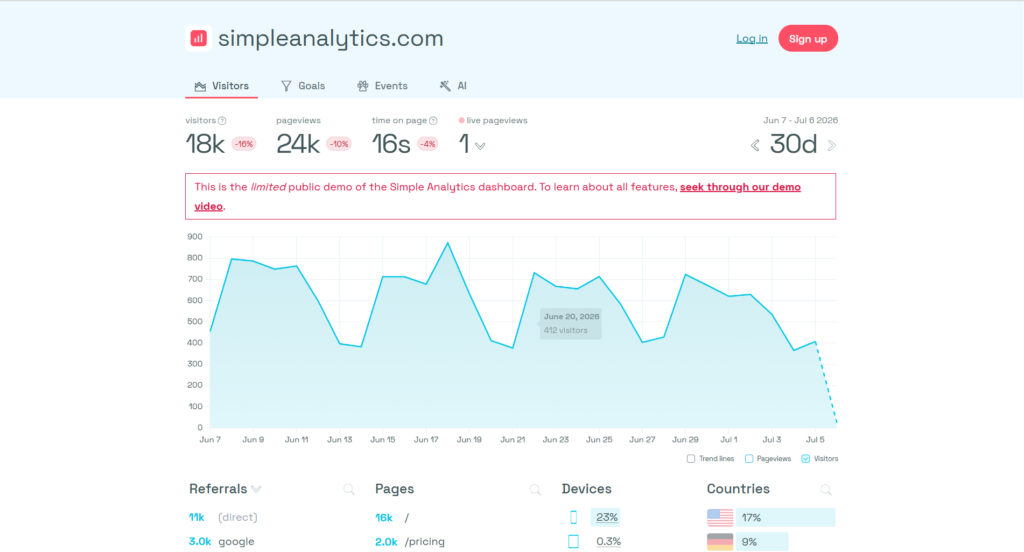Click the Sign up button
The image size is (1024, 552).
coord(808,39)
